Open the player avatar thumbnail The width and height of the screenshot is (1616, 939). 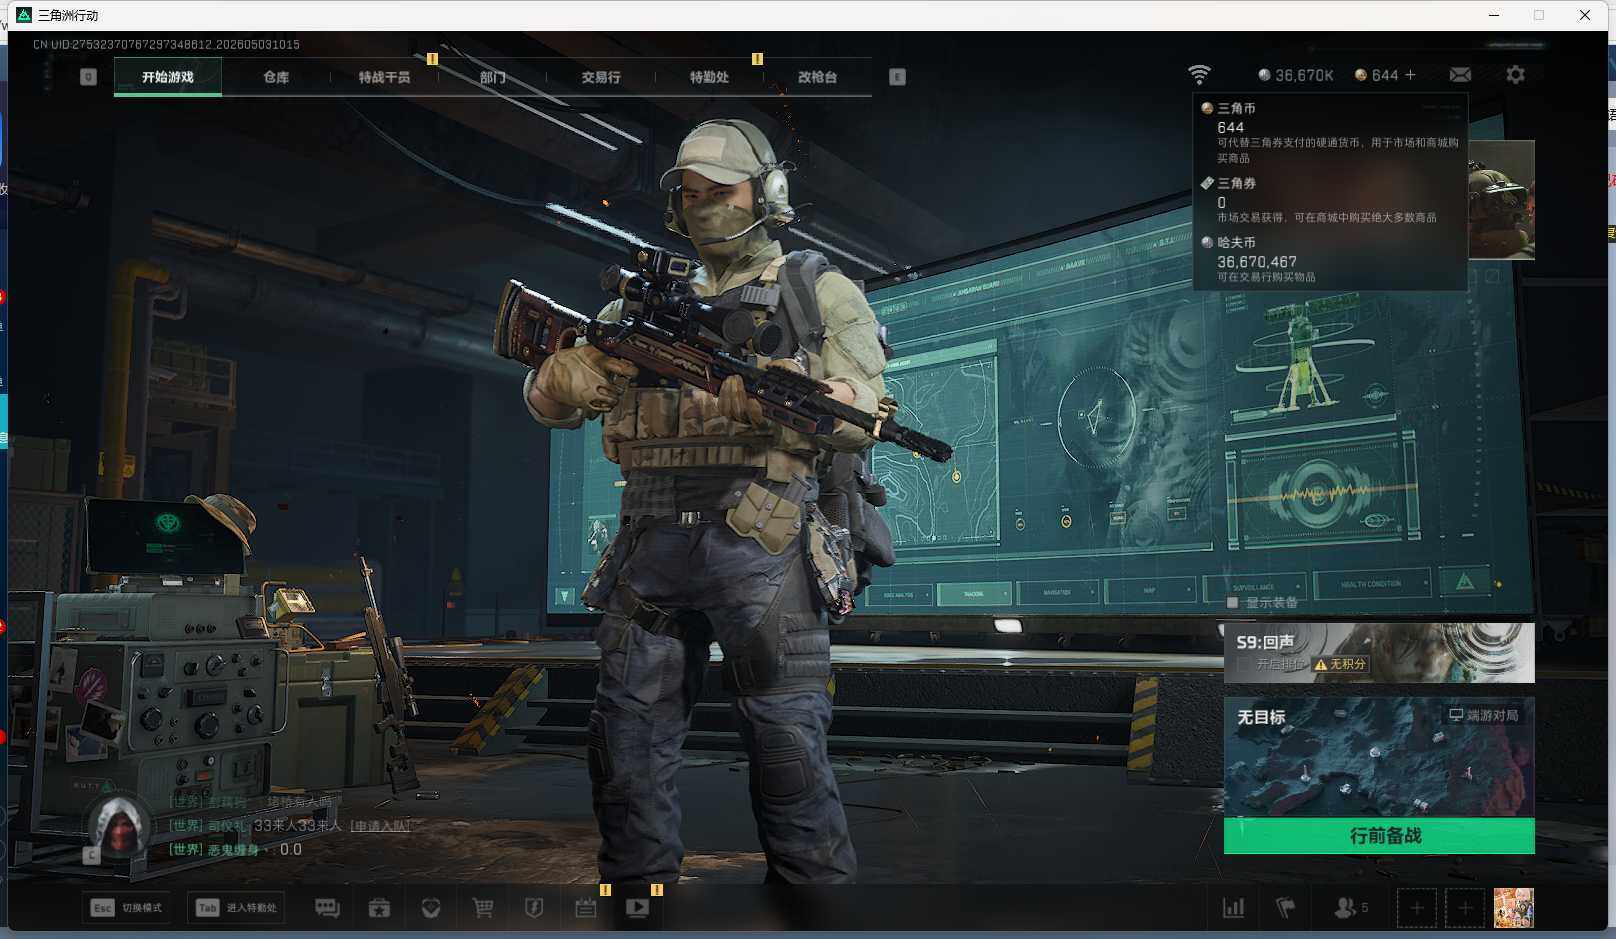click(1513, 908)
